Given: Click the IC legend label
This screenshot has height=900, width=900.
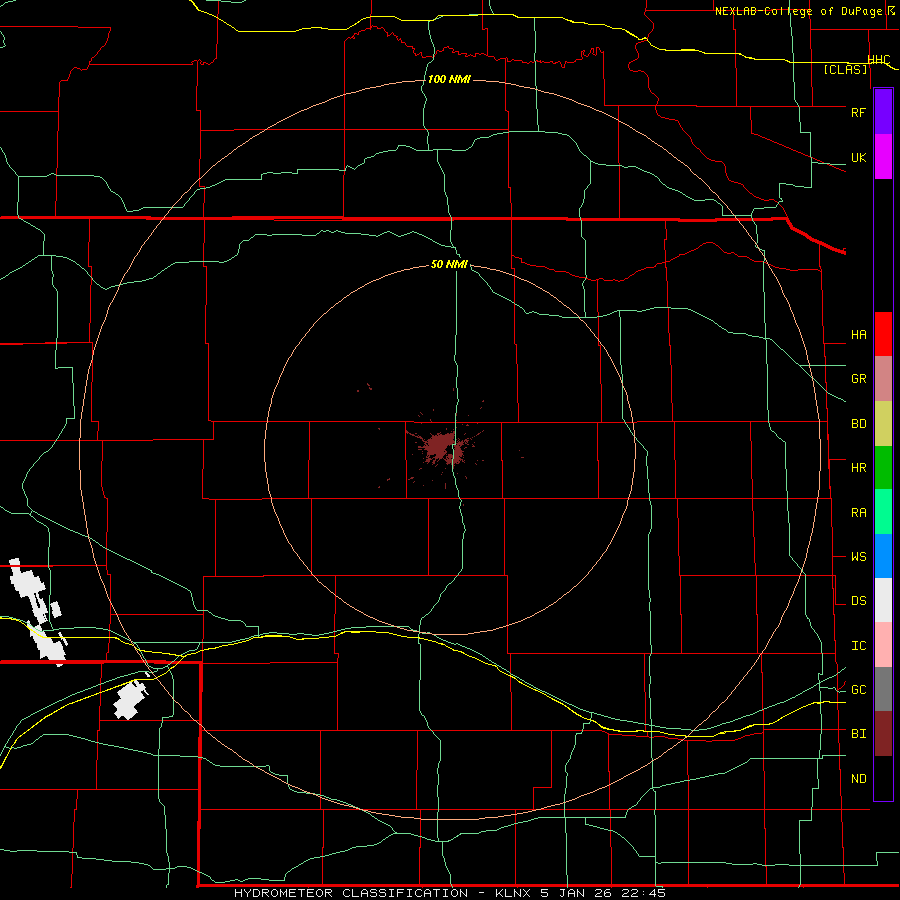Looking at the screenshot, I should tap(858, 645).
